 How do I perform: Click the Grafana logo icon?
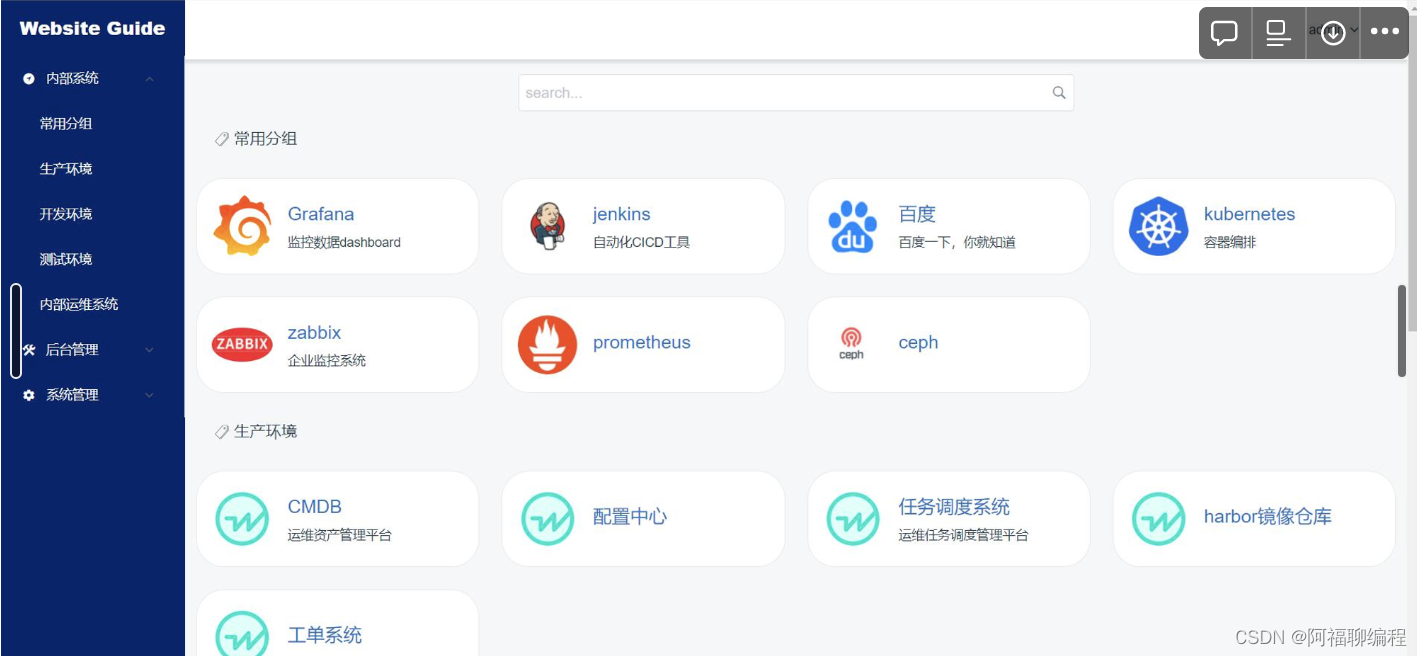pos(242,226)
